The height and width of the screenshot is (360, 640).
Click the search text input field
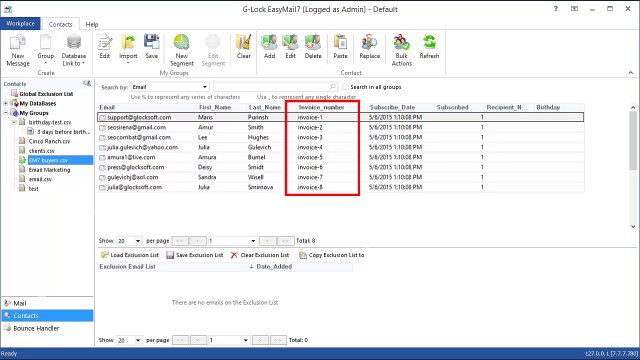(x=272, y=87)
